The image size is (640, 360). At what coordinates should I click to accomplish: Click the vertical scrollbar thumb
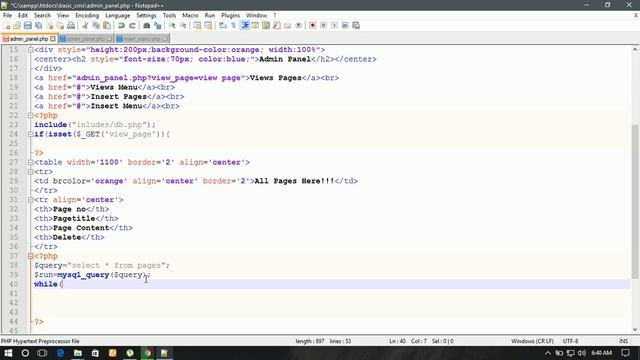pyautogui.click(x=635, y=202)
